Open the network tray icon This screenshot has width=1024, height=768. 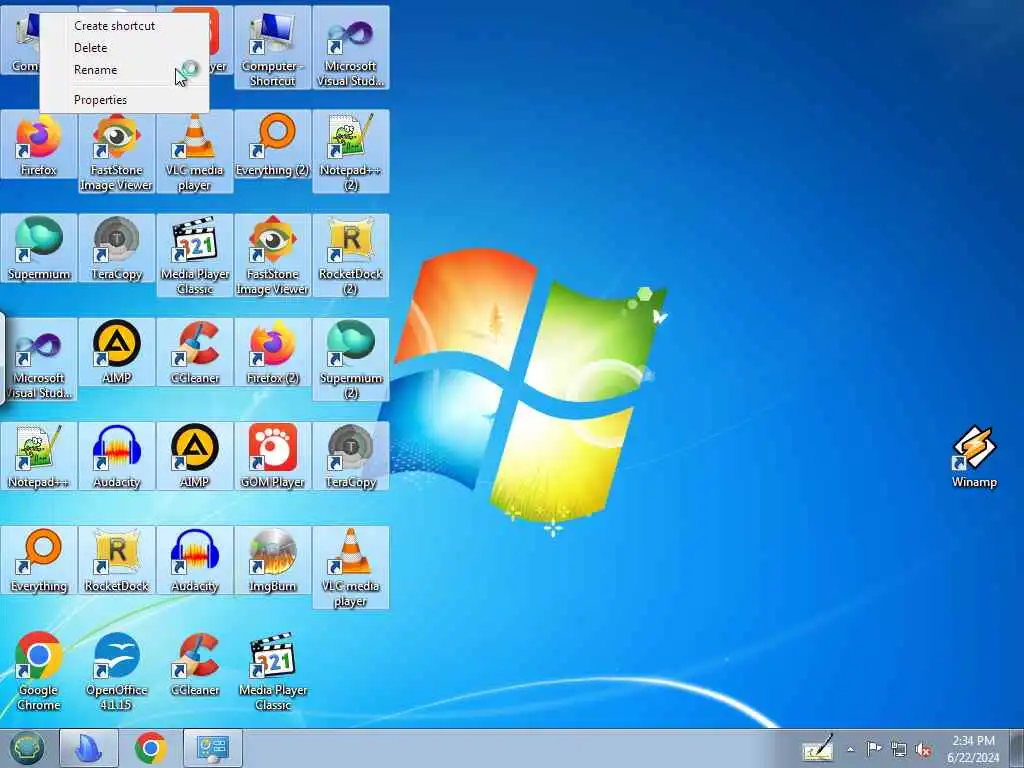tap(899, 749)
